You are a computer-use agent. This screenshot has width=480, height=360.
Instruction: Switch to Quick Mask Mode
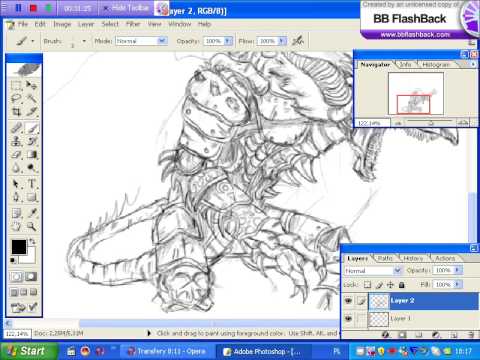[31, 277]
